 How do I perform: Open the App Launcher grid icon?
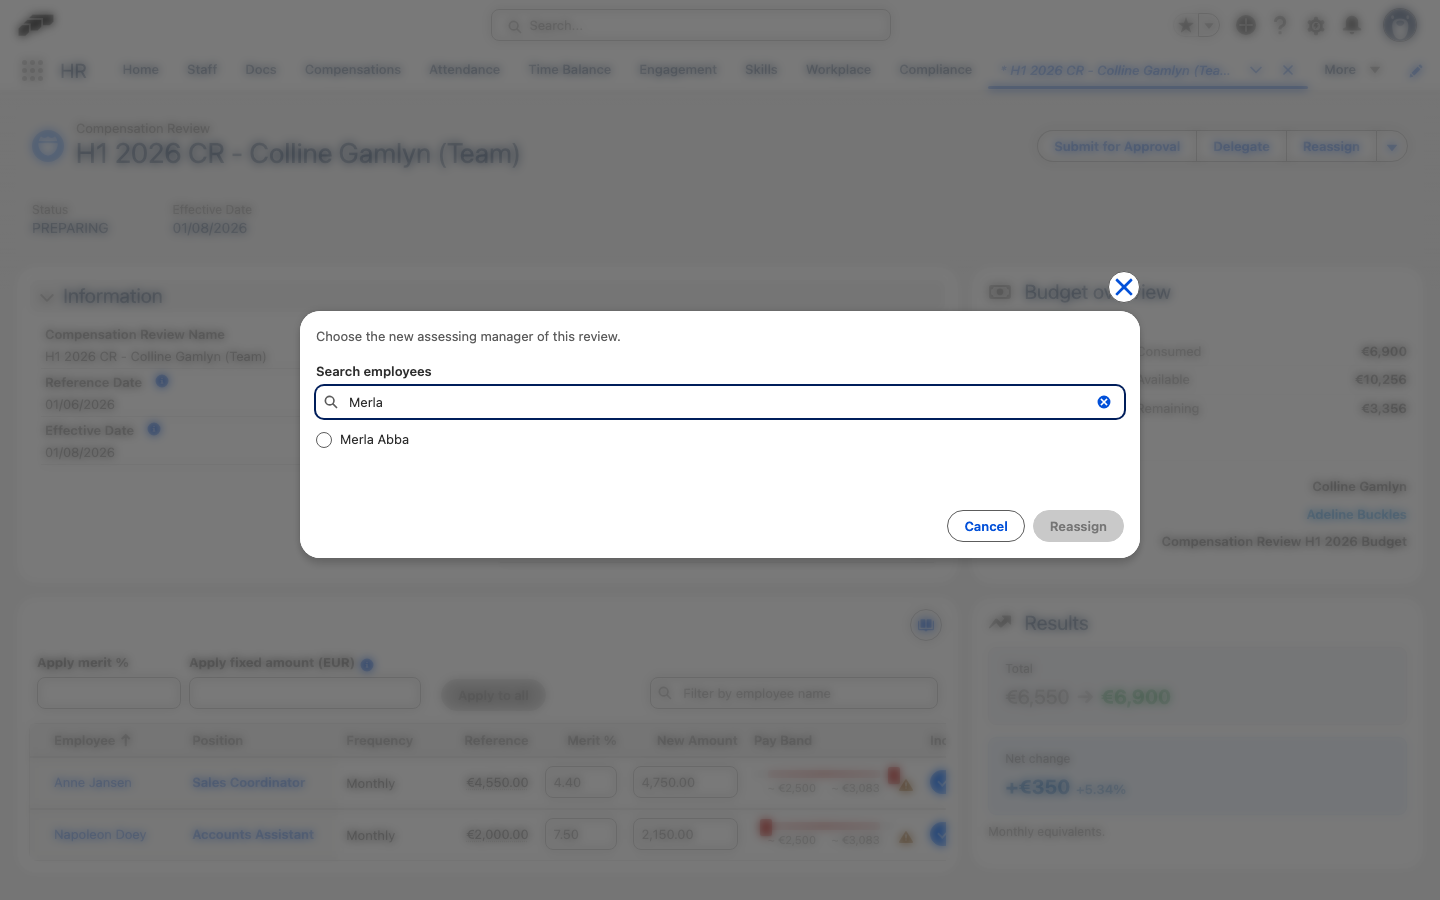click(32, 70)
